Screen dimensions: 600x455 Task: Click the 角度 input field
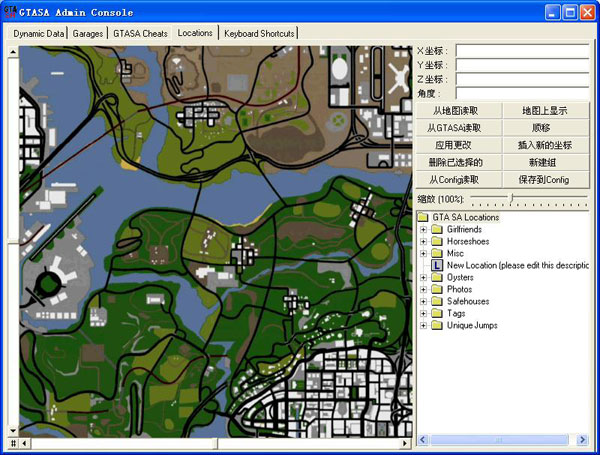pyautogui.click(x=522, y=93)
